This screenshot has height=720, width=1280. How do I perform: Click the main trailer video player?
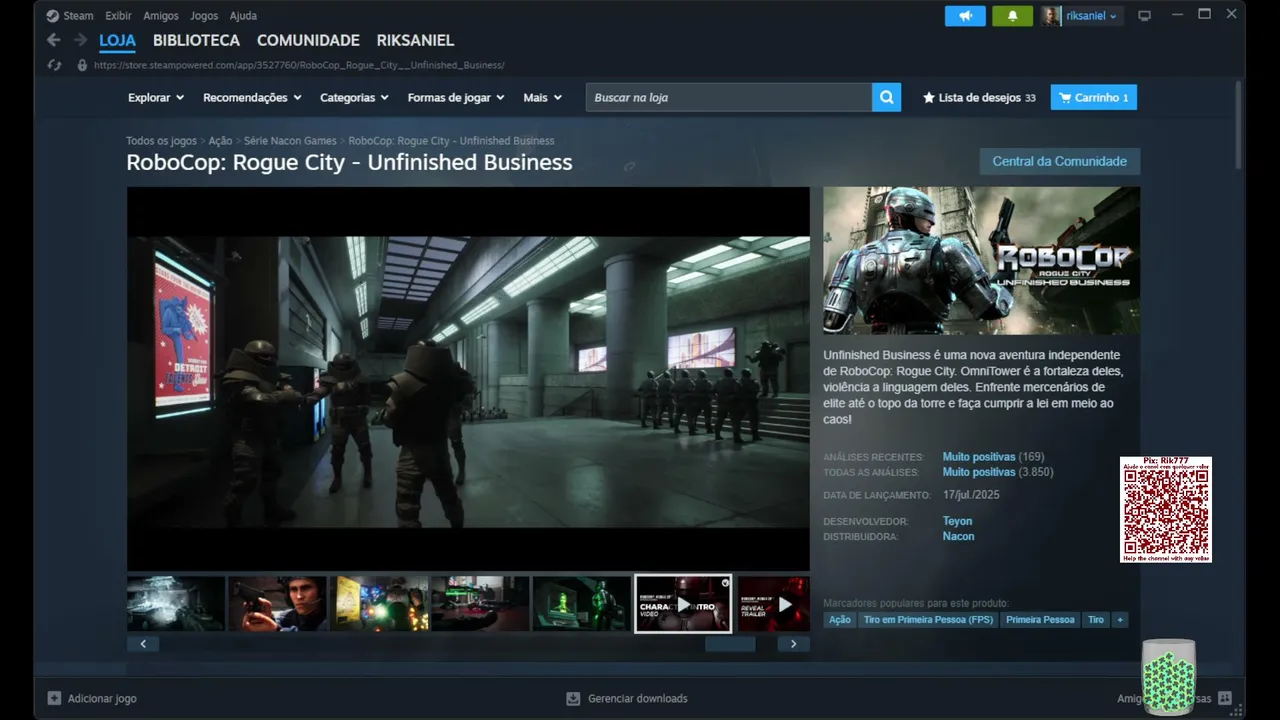pyautogui.click(x=468, y=379)
